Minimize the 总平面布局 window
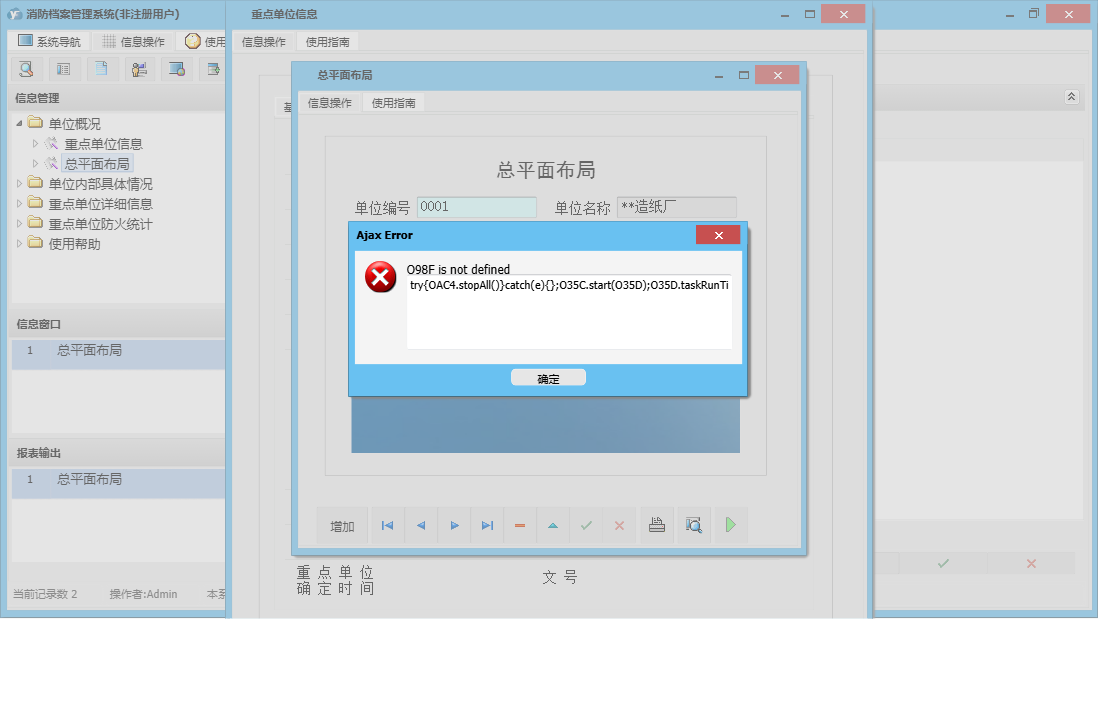Viewport: 1098px width, 705px height. click(x=718, y=76)
